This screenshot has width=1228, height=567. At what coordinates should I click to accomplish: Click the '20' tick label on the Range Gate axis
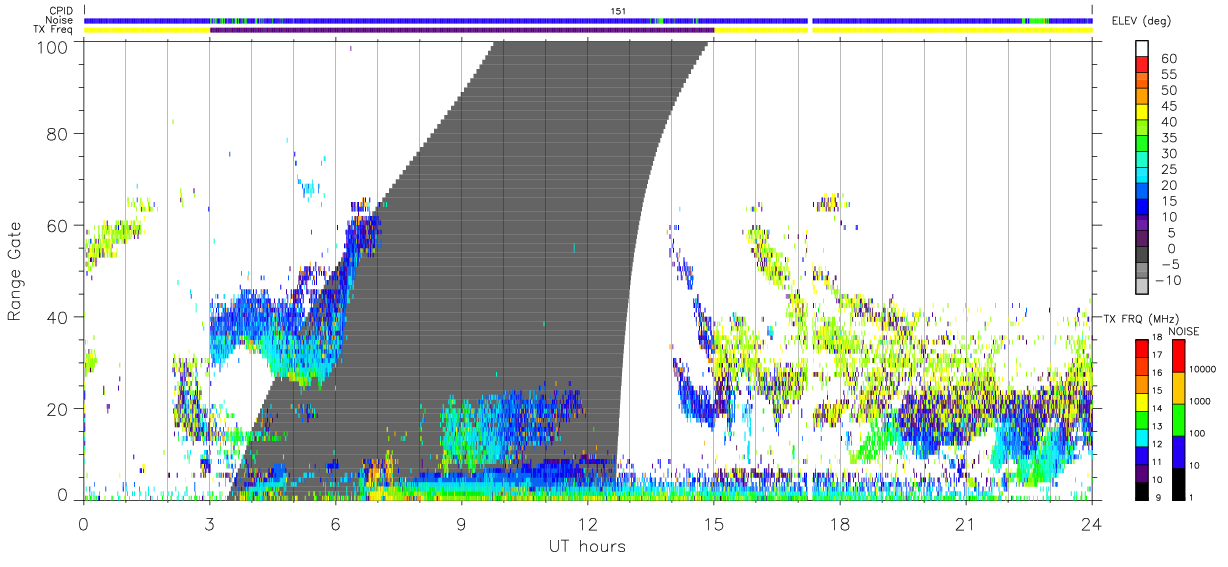(x=60, y=409)
